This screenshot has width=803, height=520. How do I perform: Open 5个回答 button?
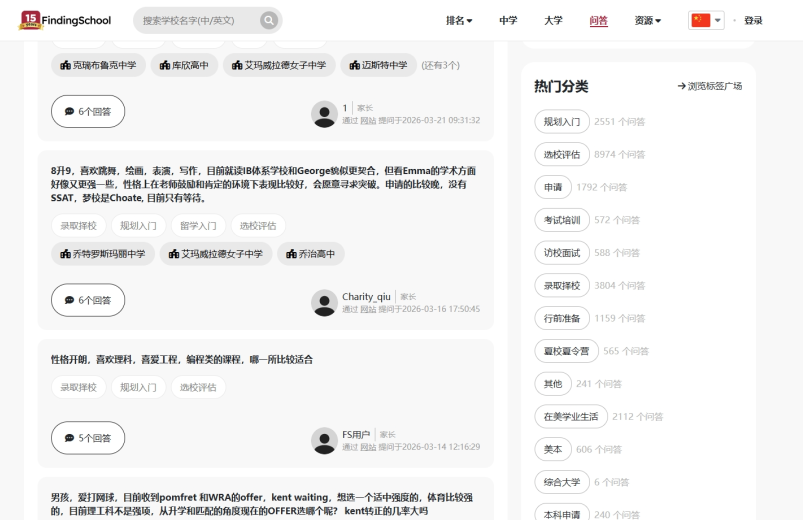click(x=88, y=438)
